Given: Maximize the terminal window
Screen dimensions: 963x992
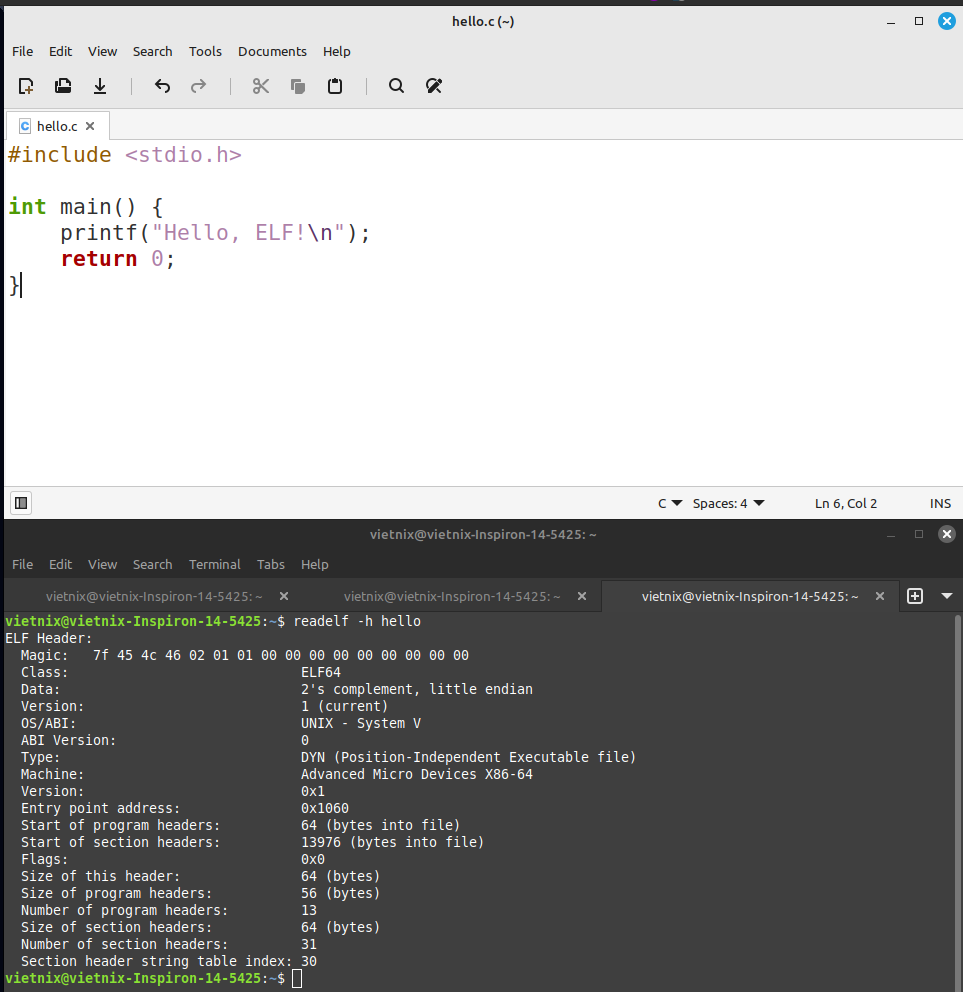Looking at the screenshot, I should tap(919, 535).
